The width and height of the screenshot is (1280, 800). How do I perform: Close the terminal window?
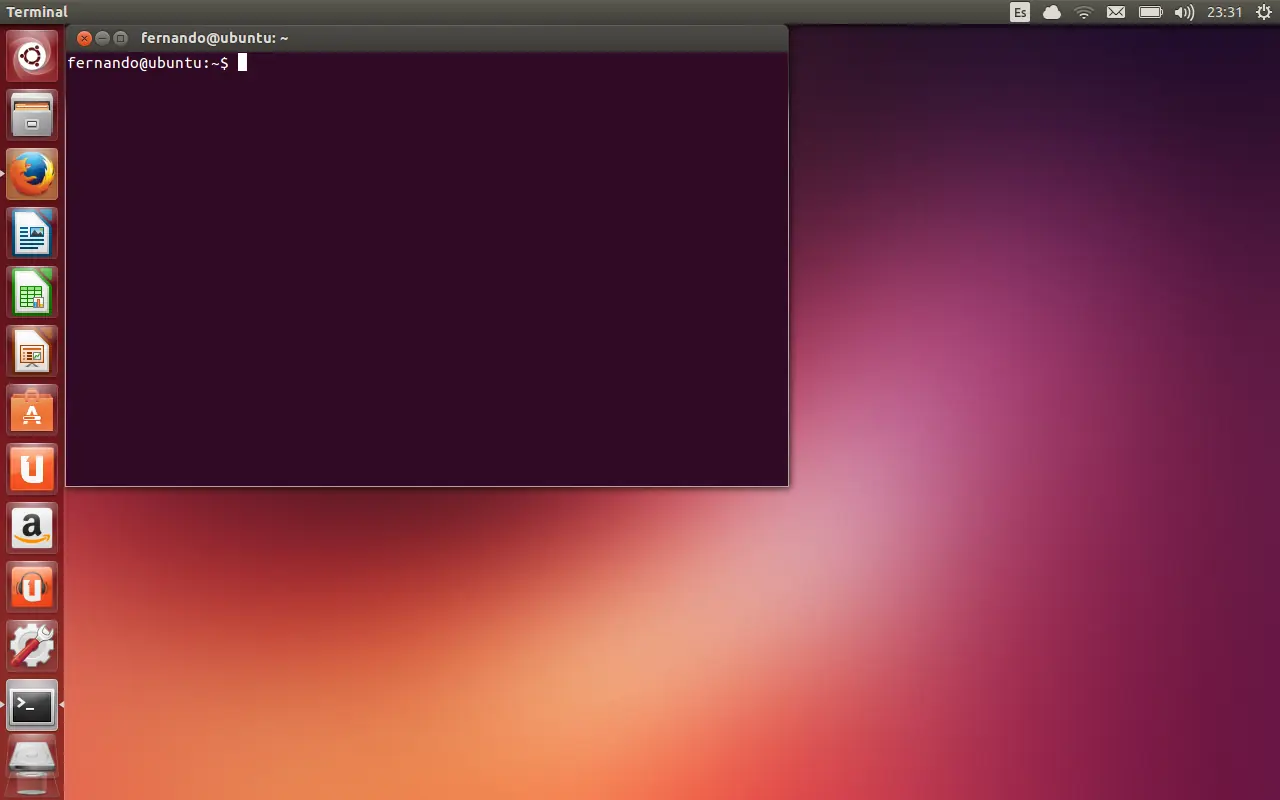[x=84, y=38]
